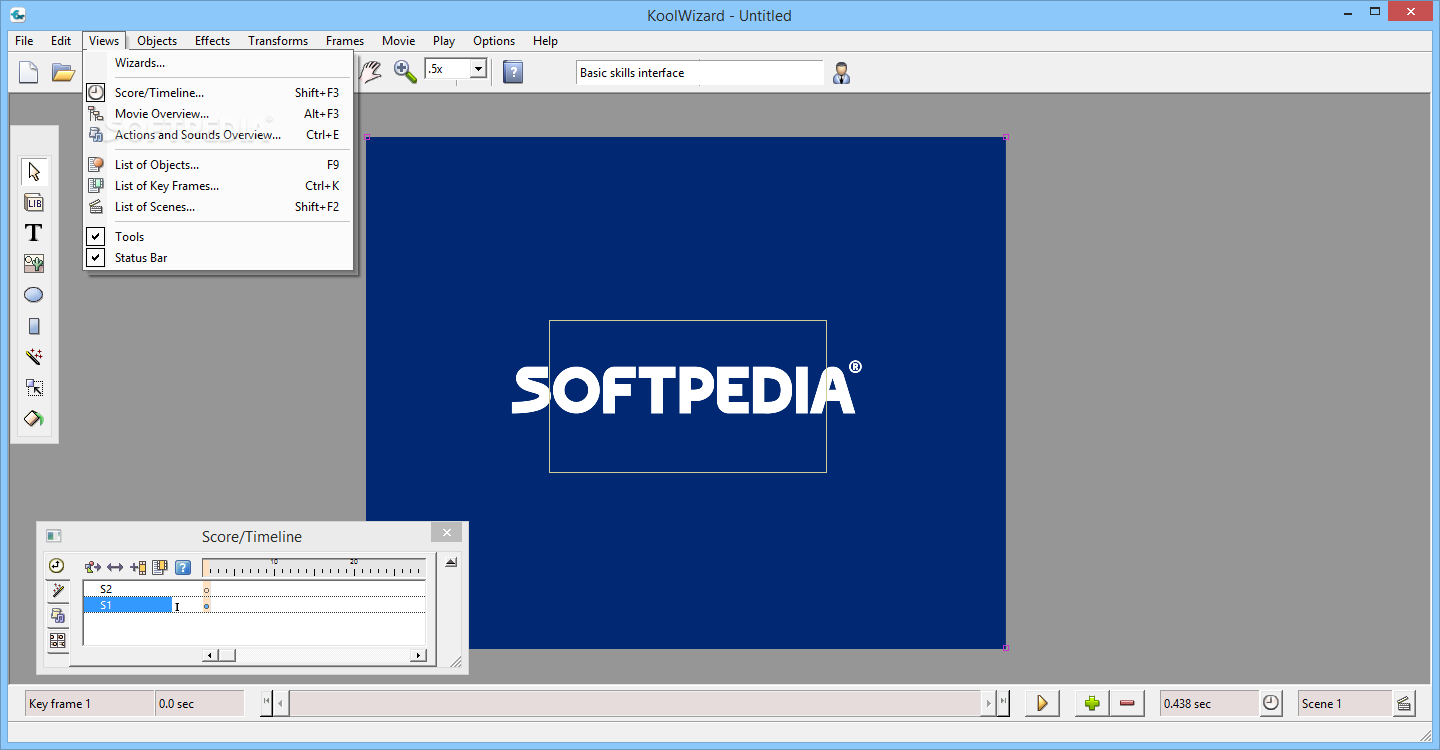
Task: Select the S1 row in timeline
Action: [x=254, y=605]
